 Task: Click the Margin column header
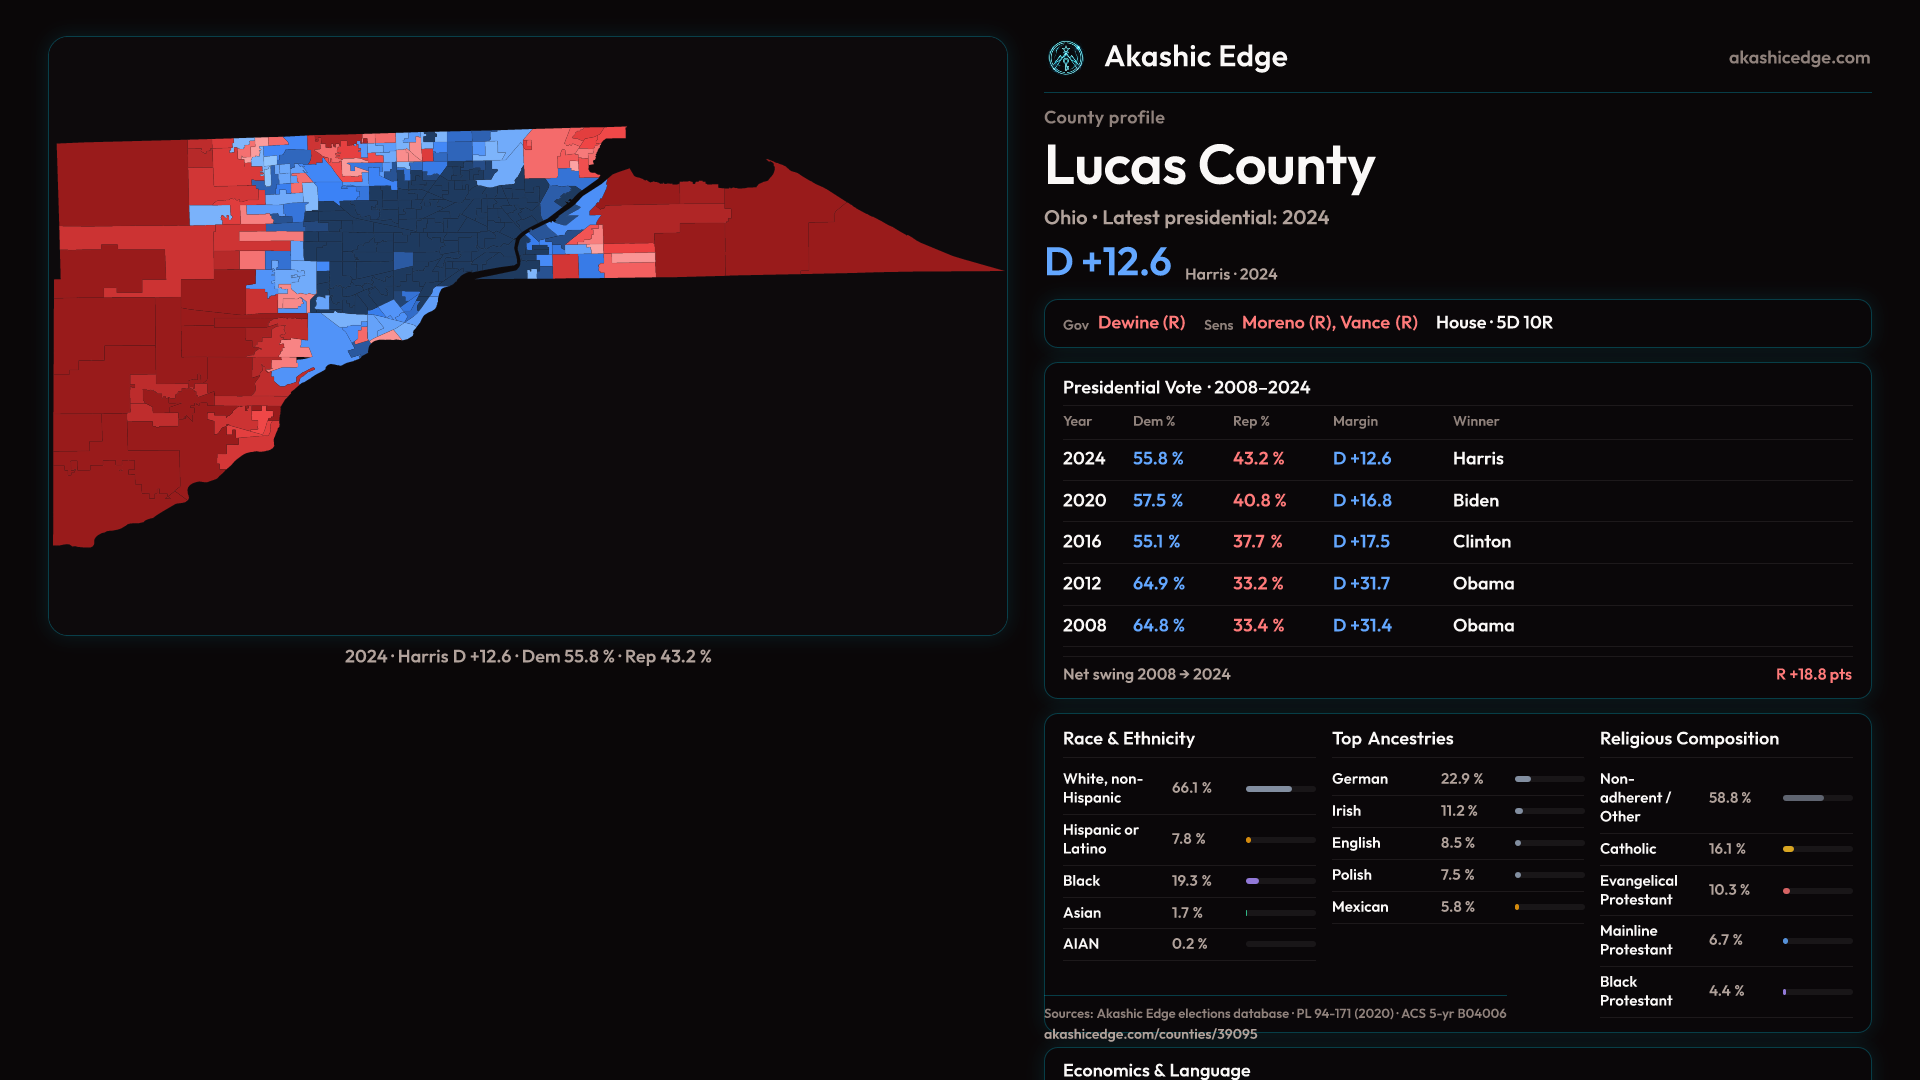1355,422
